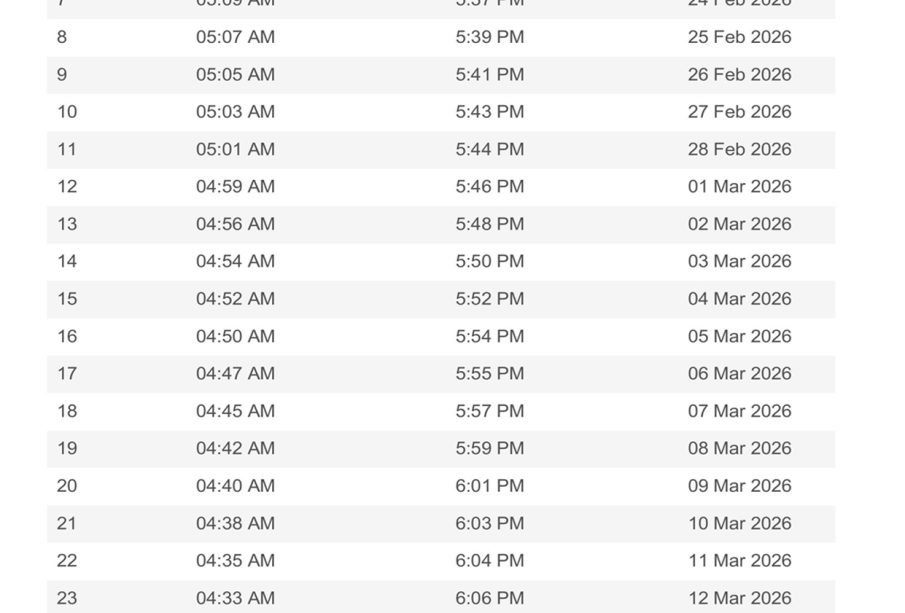Select row number 14 in table

[67, 261]
